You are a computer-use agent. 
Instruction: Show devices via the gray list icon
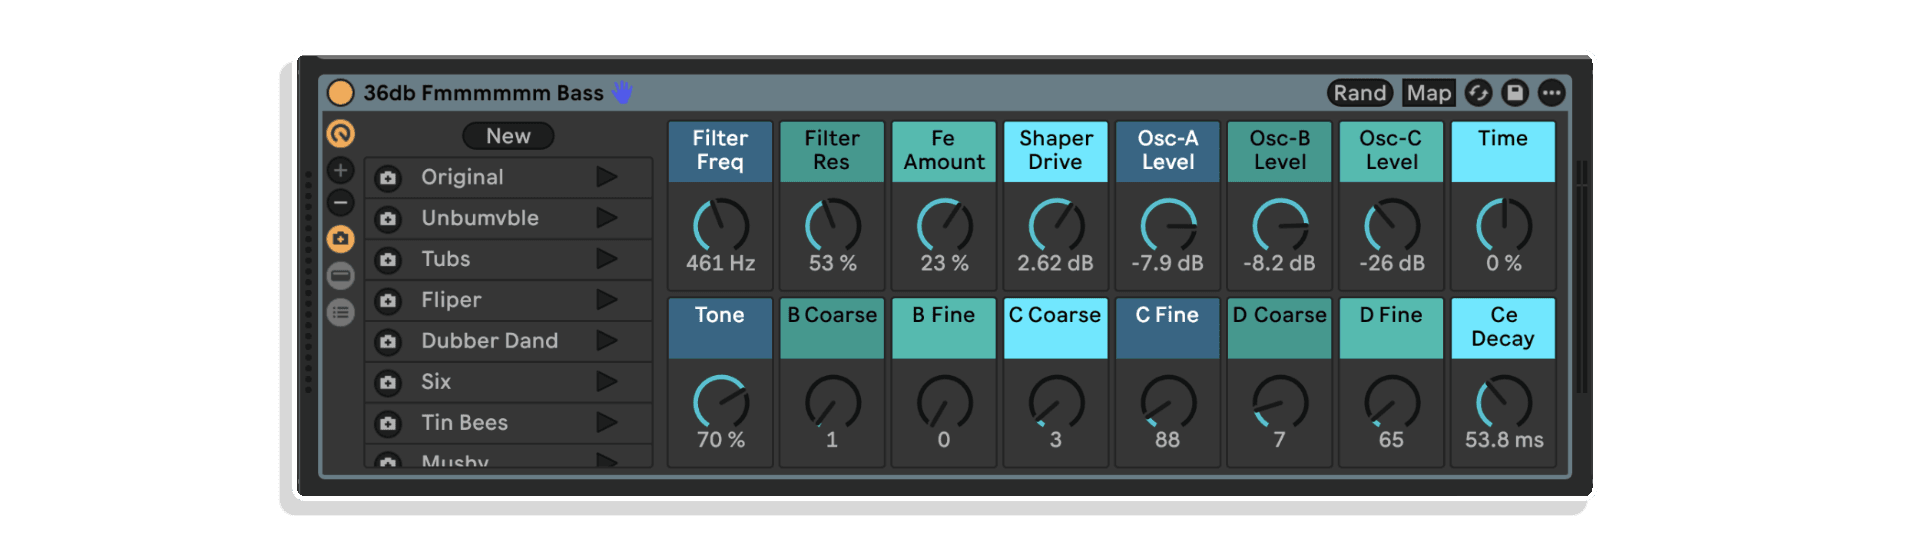[341, 313]
